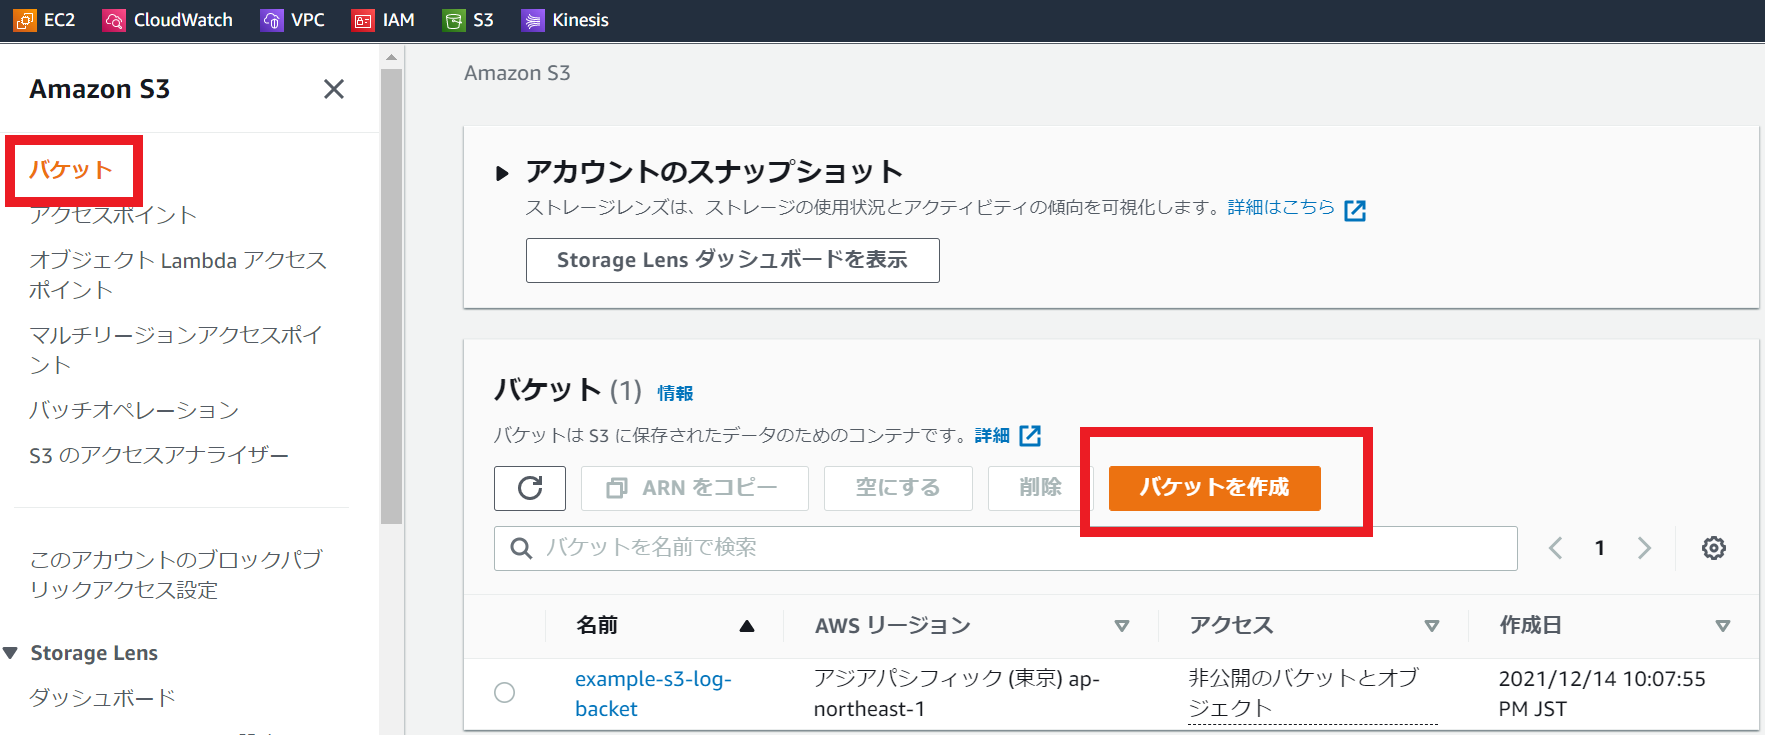Open Storage Lens ダッシュボード sidebar item

(x=102, y=698)
